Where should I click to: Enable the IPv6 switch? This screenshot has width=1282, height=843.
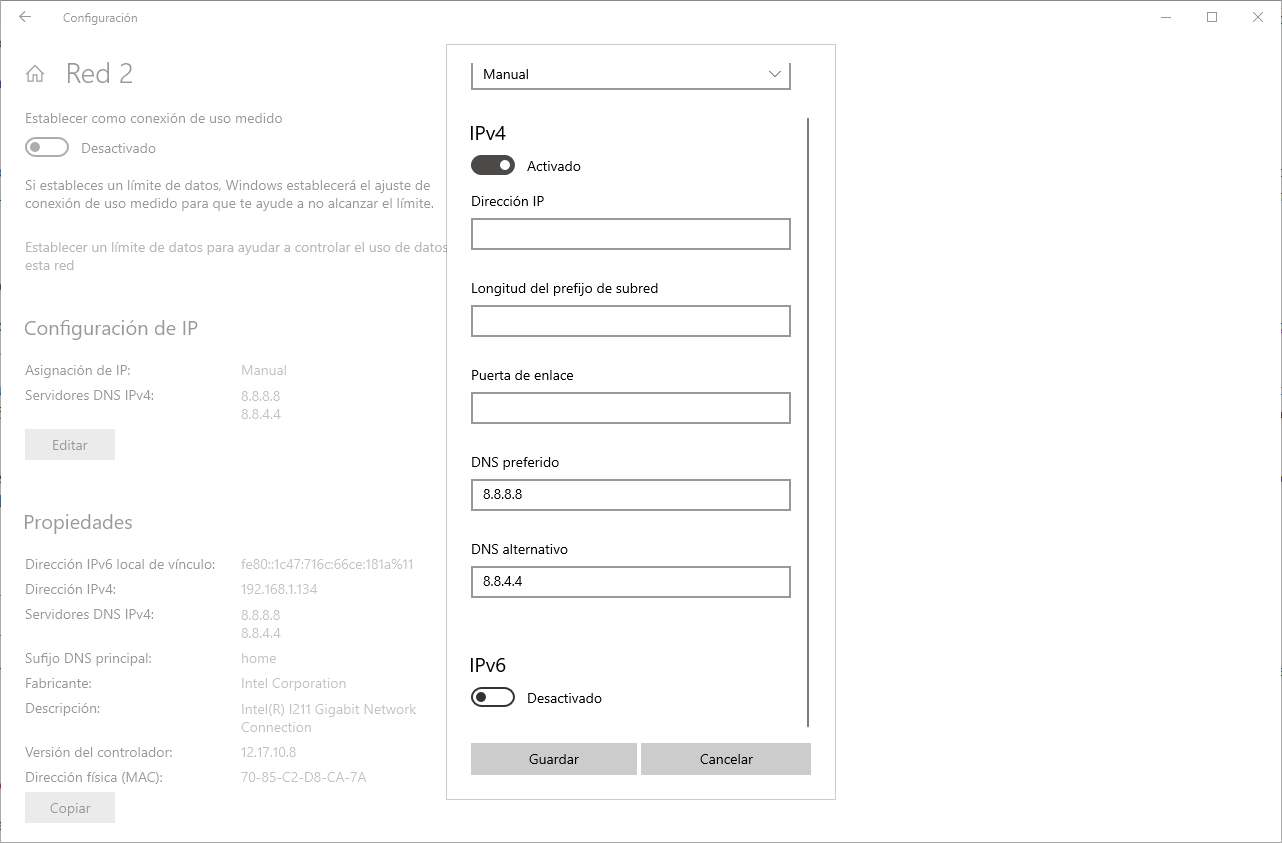coord(493,698)
